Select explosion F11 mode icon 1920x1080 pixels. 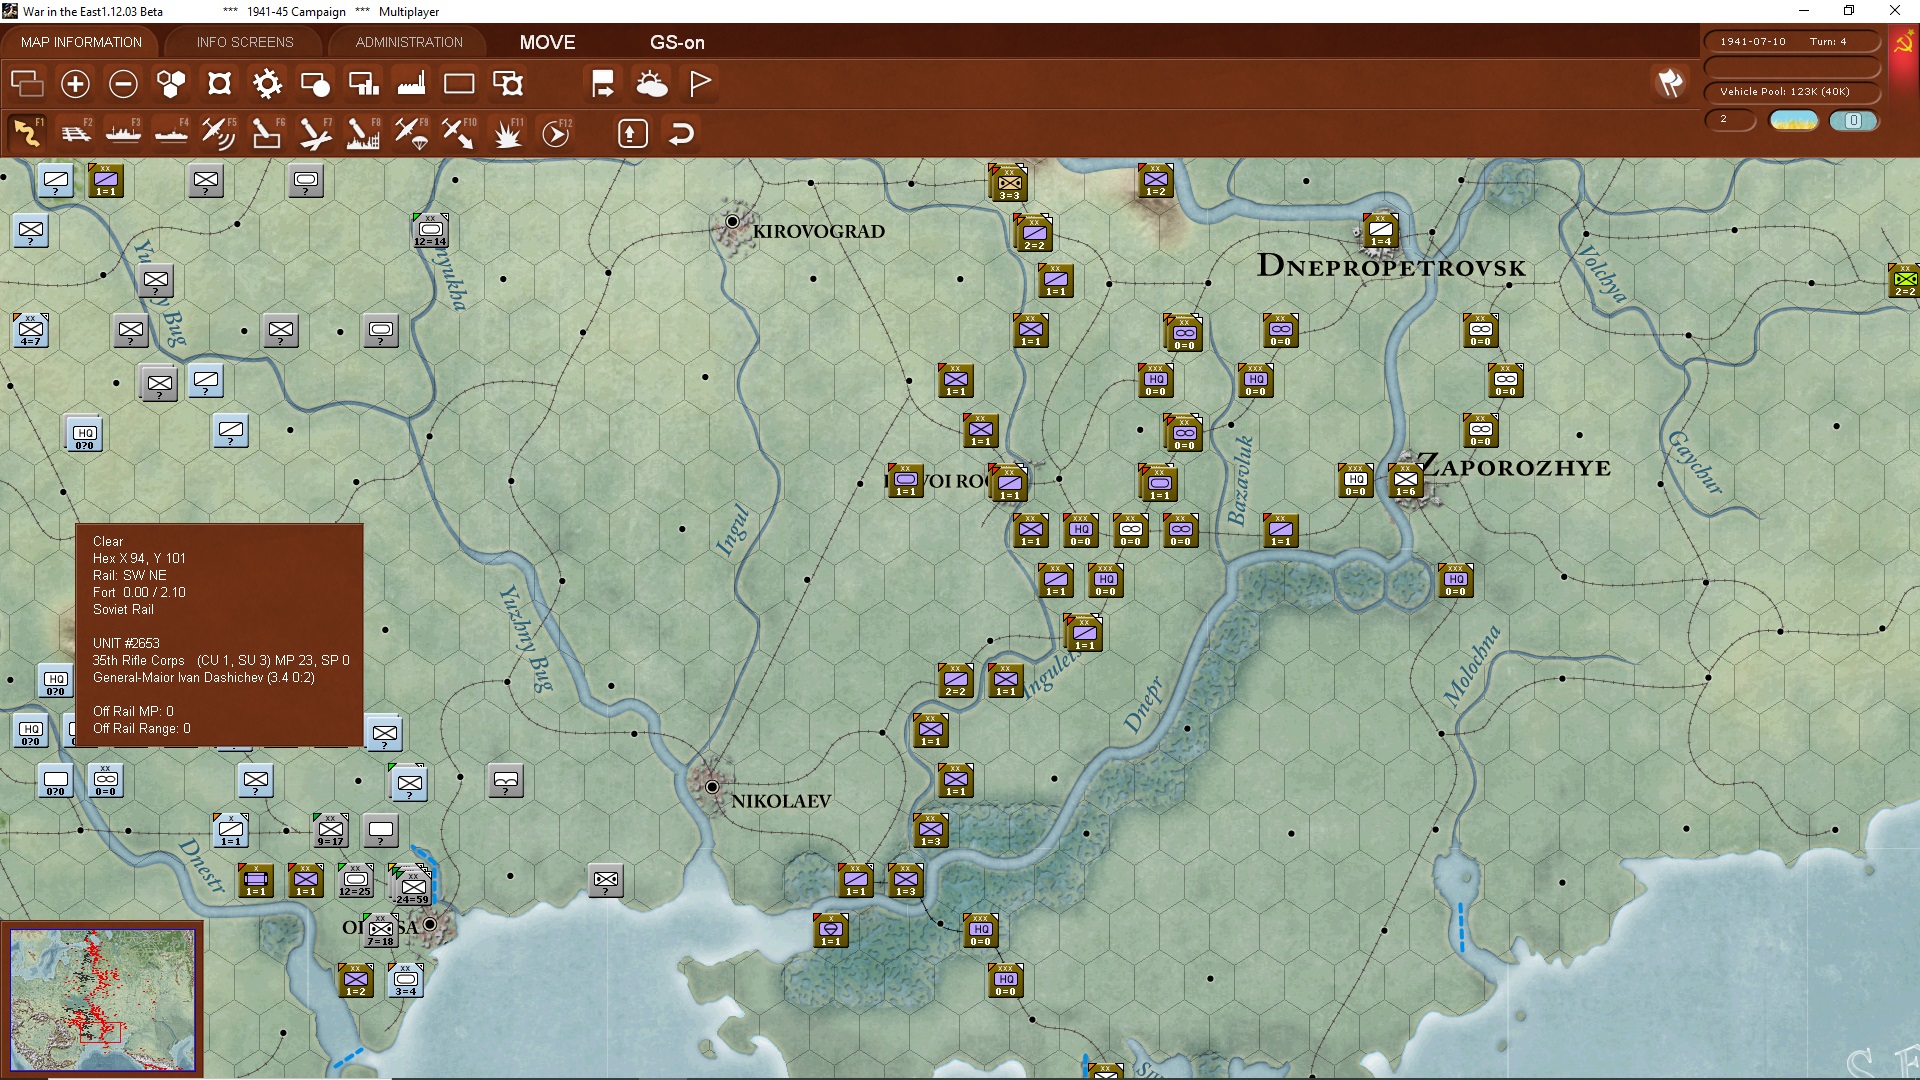pos(508,133)
